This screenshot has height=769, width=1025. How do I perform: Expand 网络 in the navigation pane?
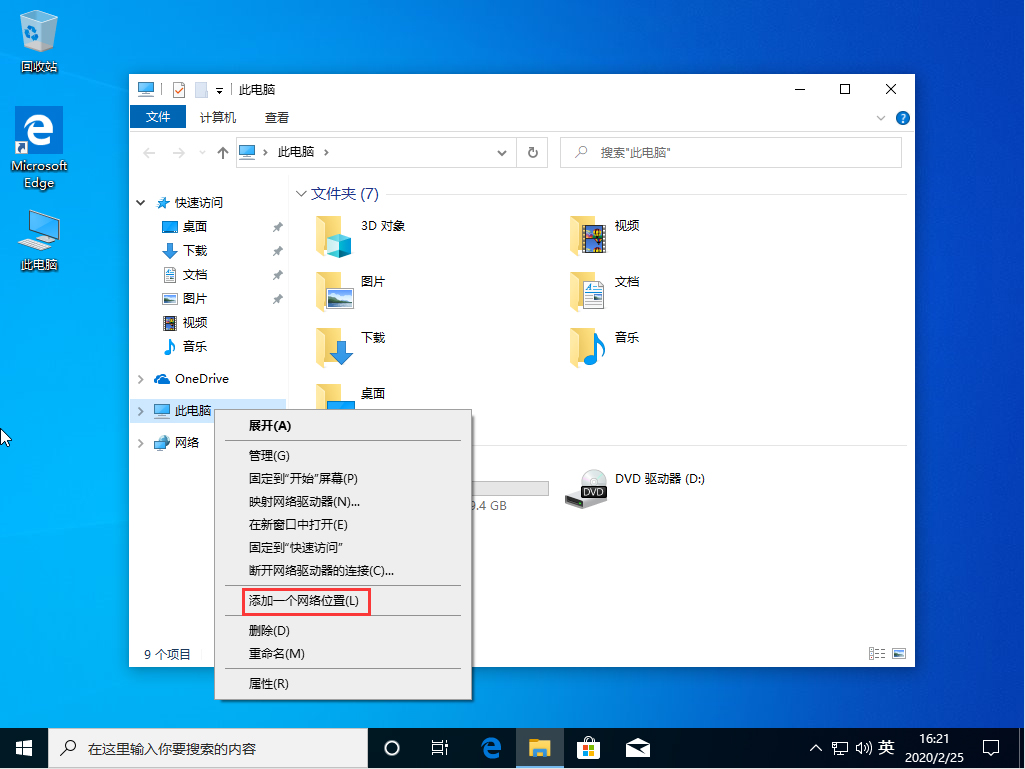141,442
